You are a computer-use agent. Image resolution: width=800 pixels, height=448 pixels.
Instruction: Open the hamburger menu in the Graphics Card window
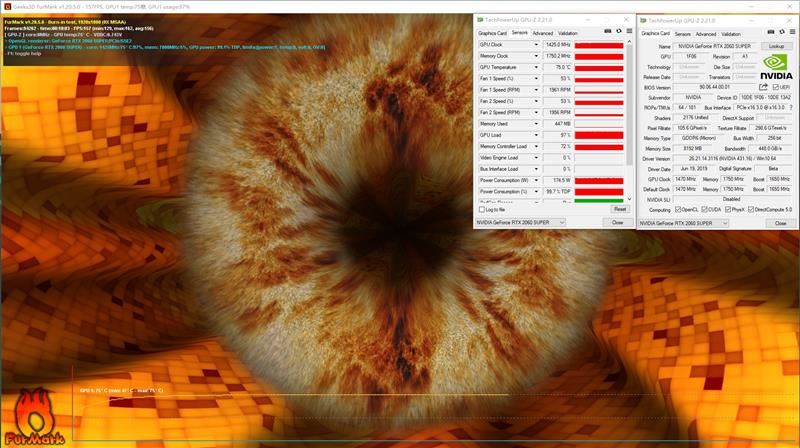coord(792,32)
